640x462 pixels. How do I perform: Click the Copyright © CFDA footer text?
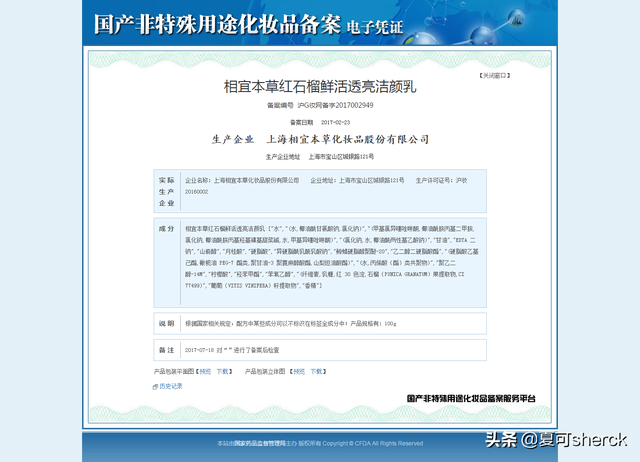click(373, 443)
